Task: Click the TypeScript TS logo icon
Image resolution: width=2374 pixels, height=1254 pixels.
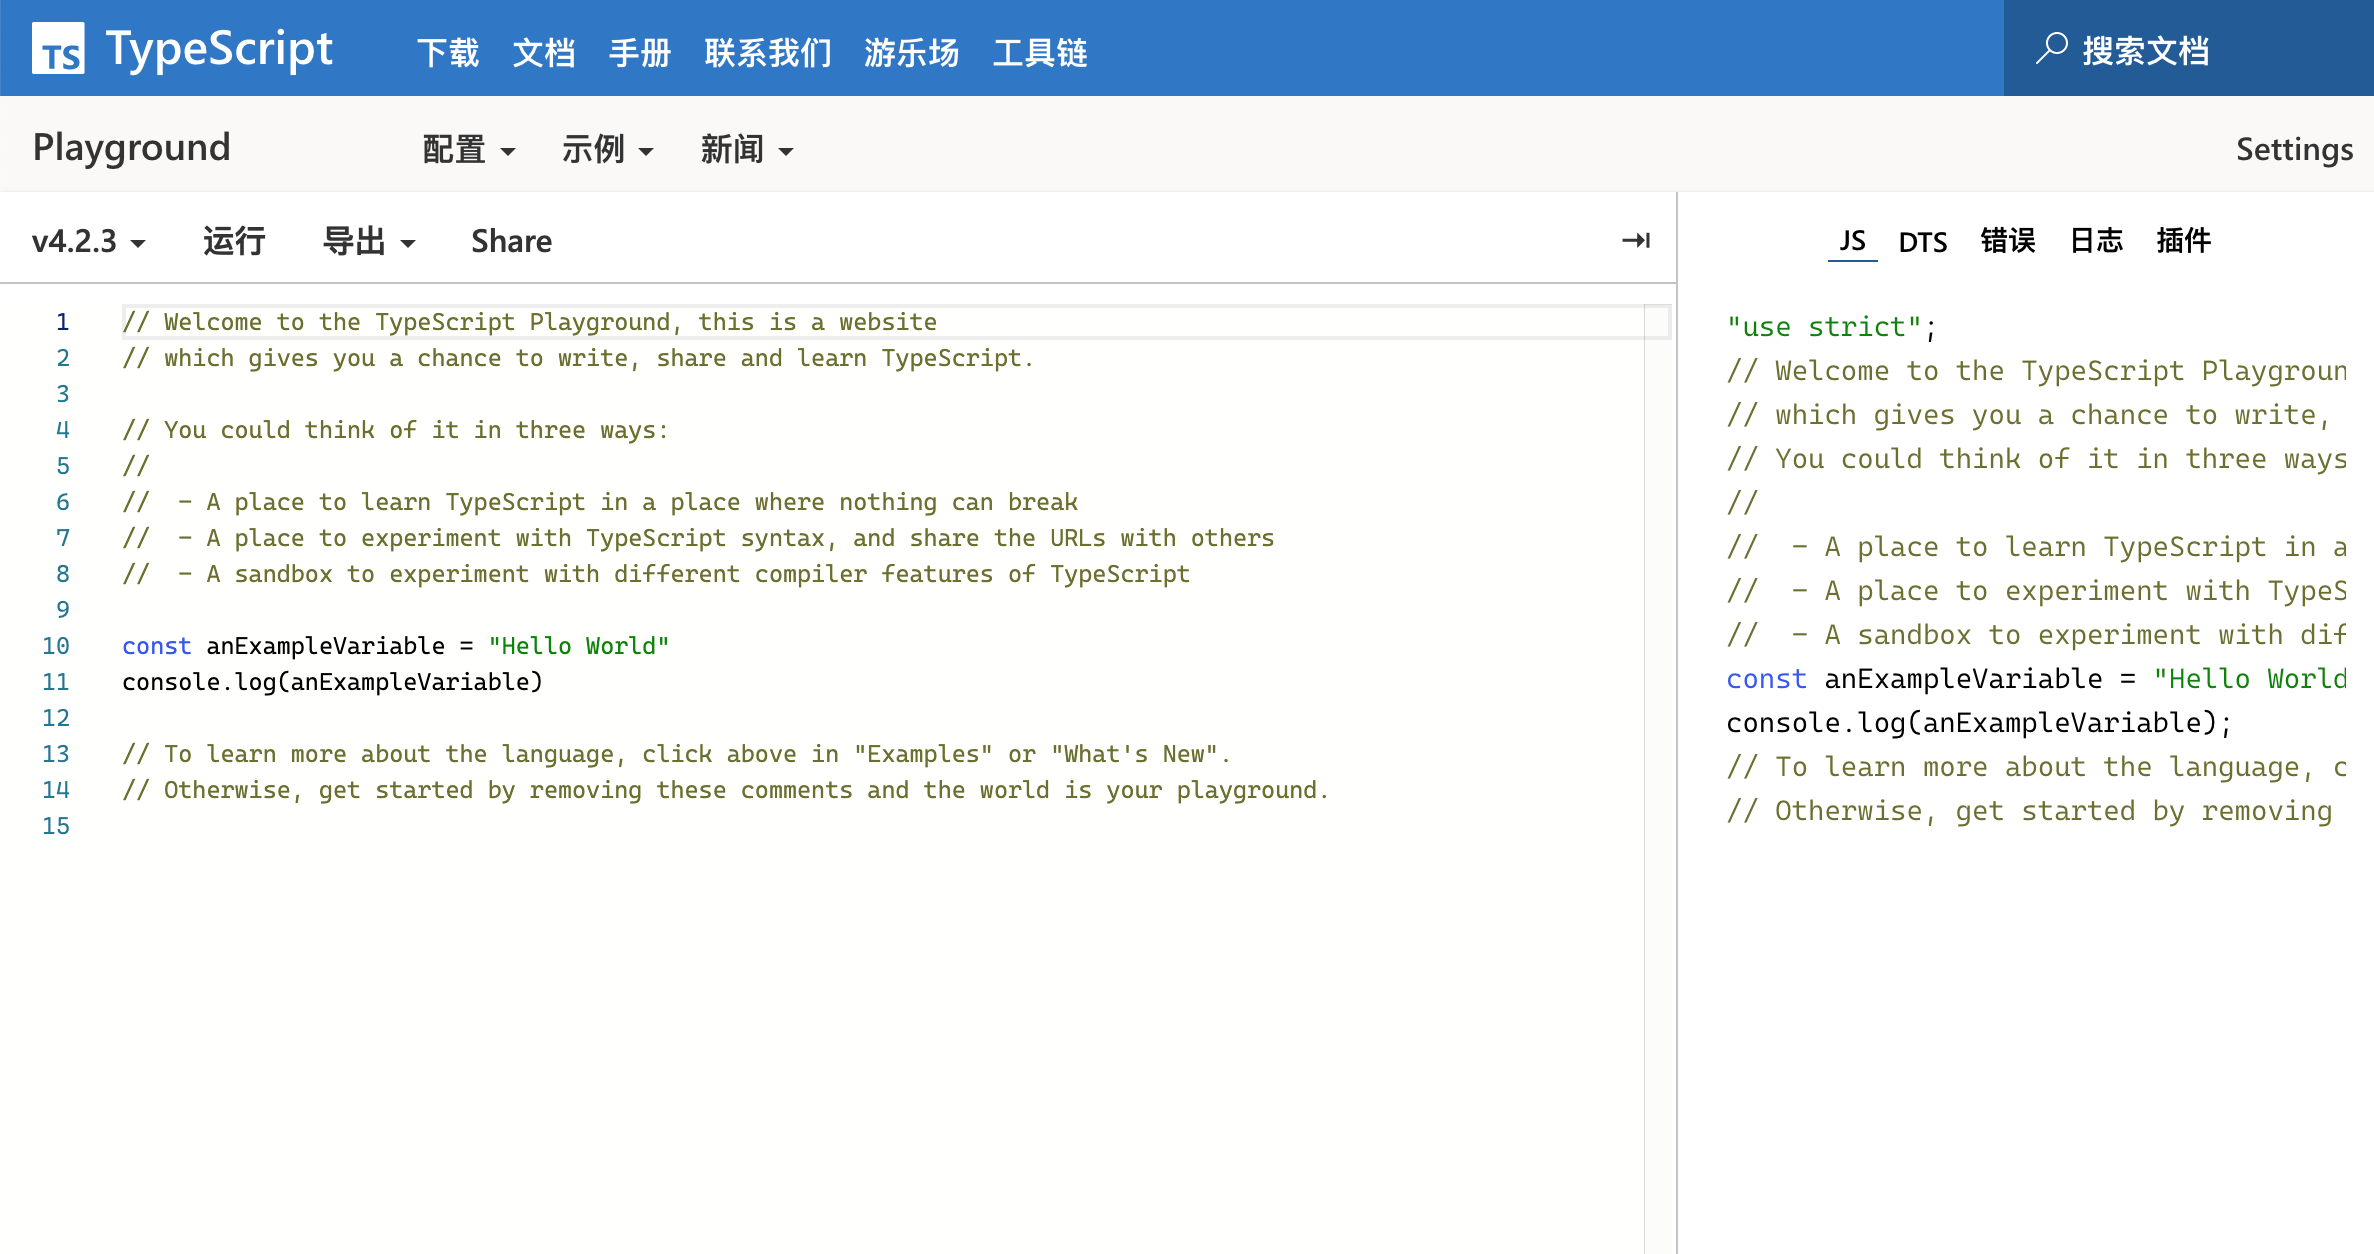Action: pyautogui.click(x=58, y=49)
